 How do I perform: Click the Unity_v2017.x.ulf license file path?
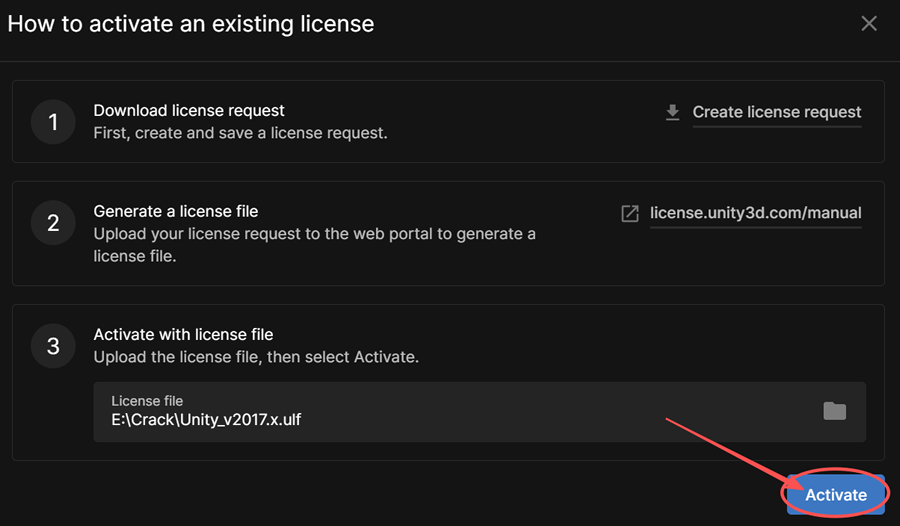(x=206, y=420)
